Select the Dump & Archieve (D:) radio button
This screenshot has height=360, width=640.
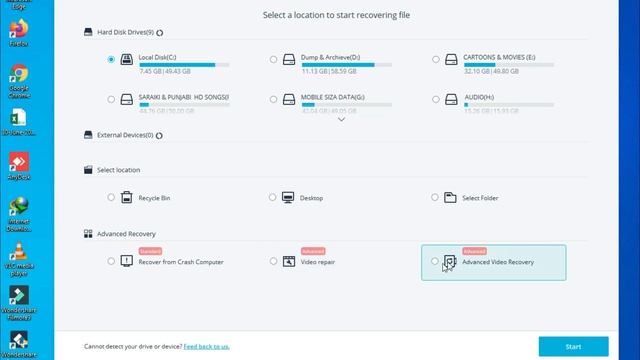[273, 60]
